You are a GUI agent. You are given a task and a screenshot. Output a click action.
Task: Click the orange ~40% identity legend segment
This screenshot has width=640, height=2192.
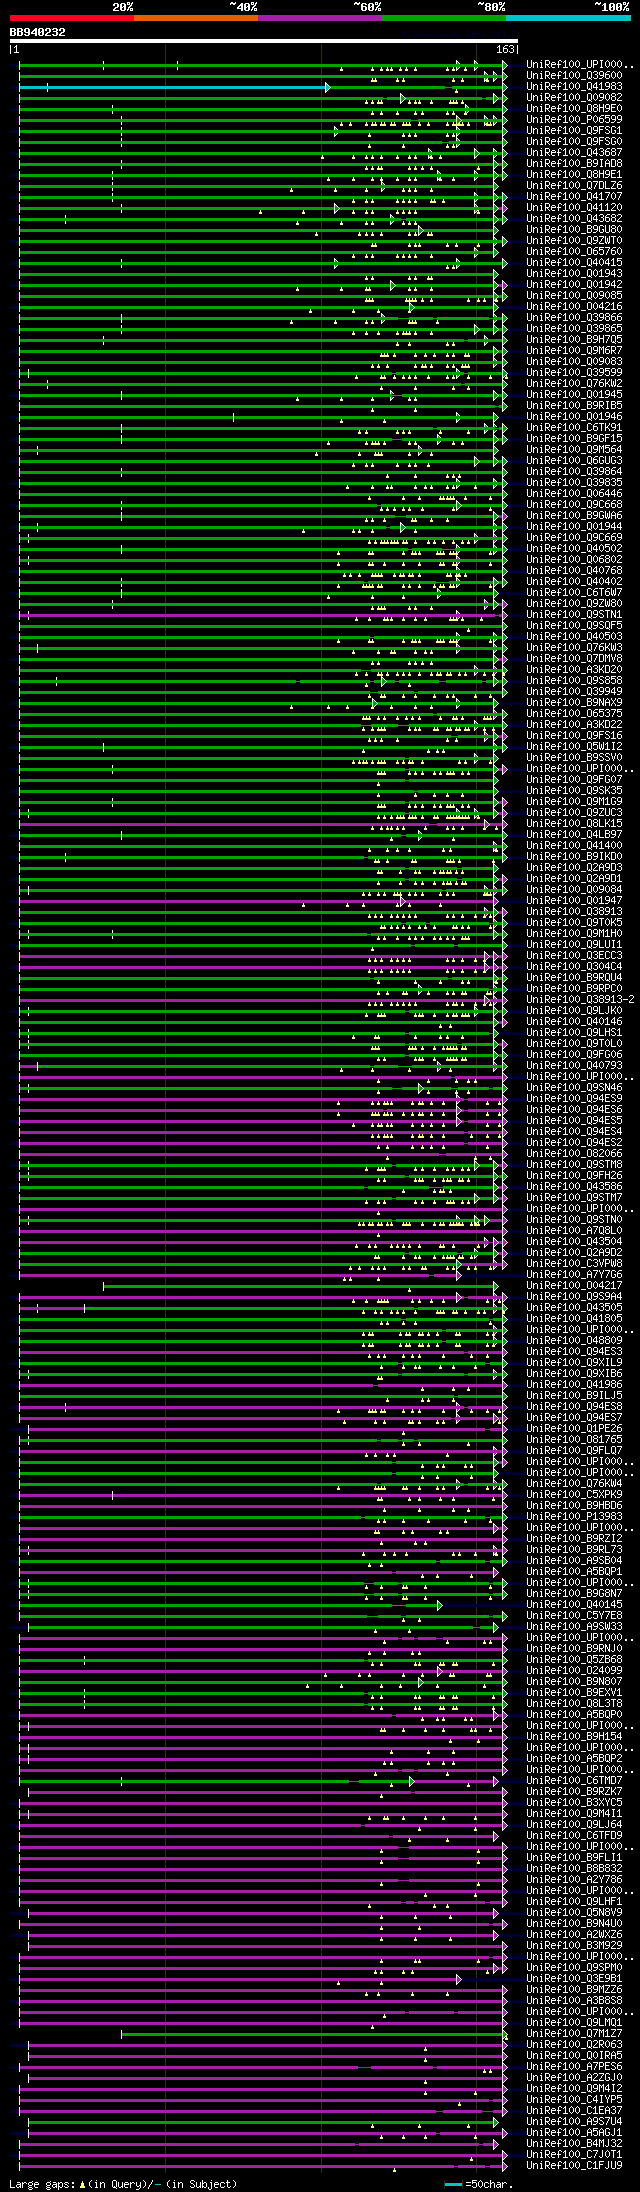(x=195, y=18)
